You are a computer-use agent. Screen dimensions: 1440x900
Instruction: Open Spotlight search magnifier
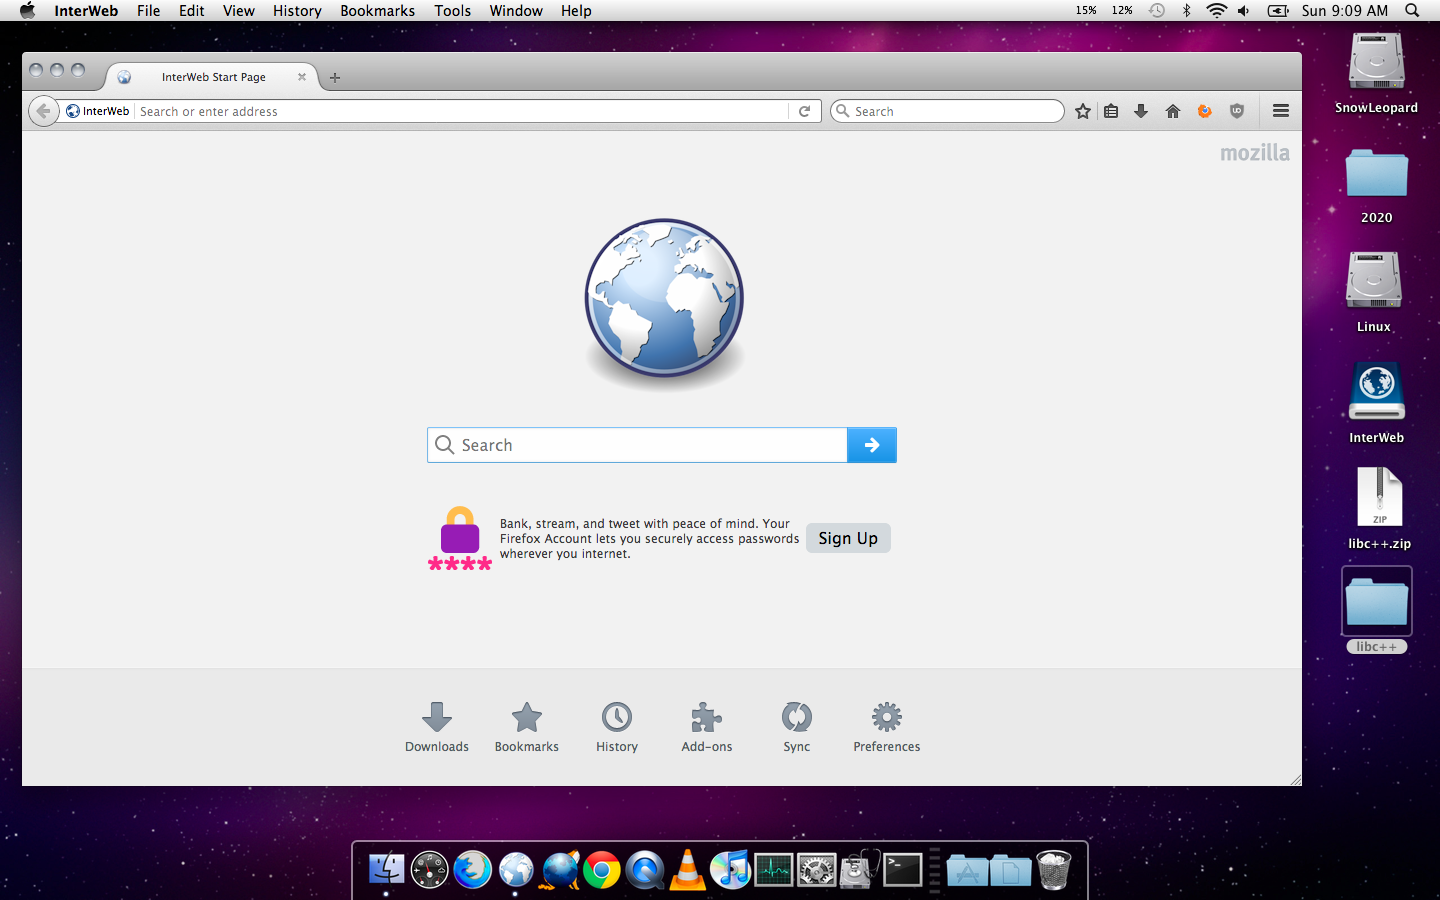tap(1412, 11)
